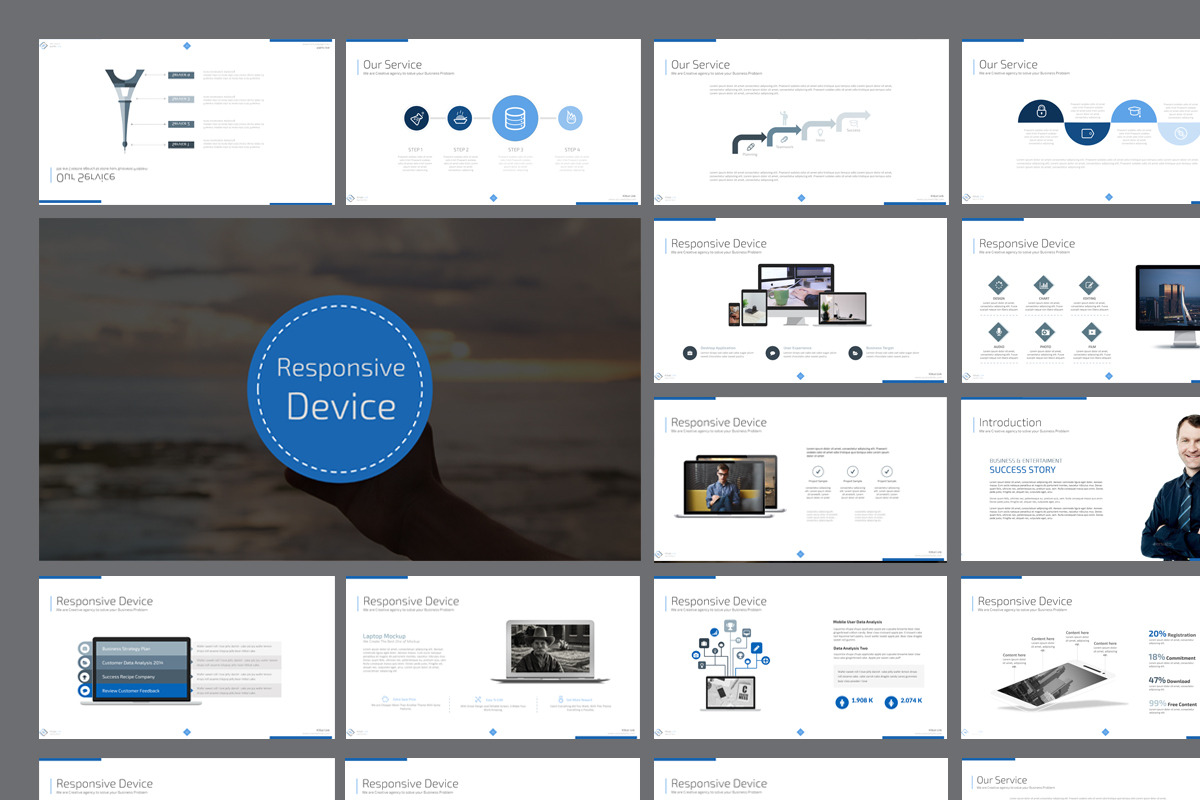Click the Business Target folder icon

pyautogui.click(x=856, y=353)
